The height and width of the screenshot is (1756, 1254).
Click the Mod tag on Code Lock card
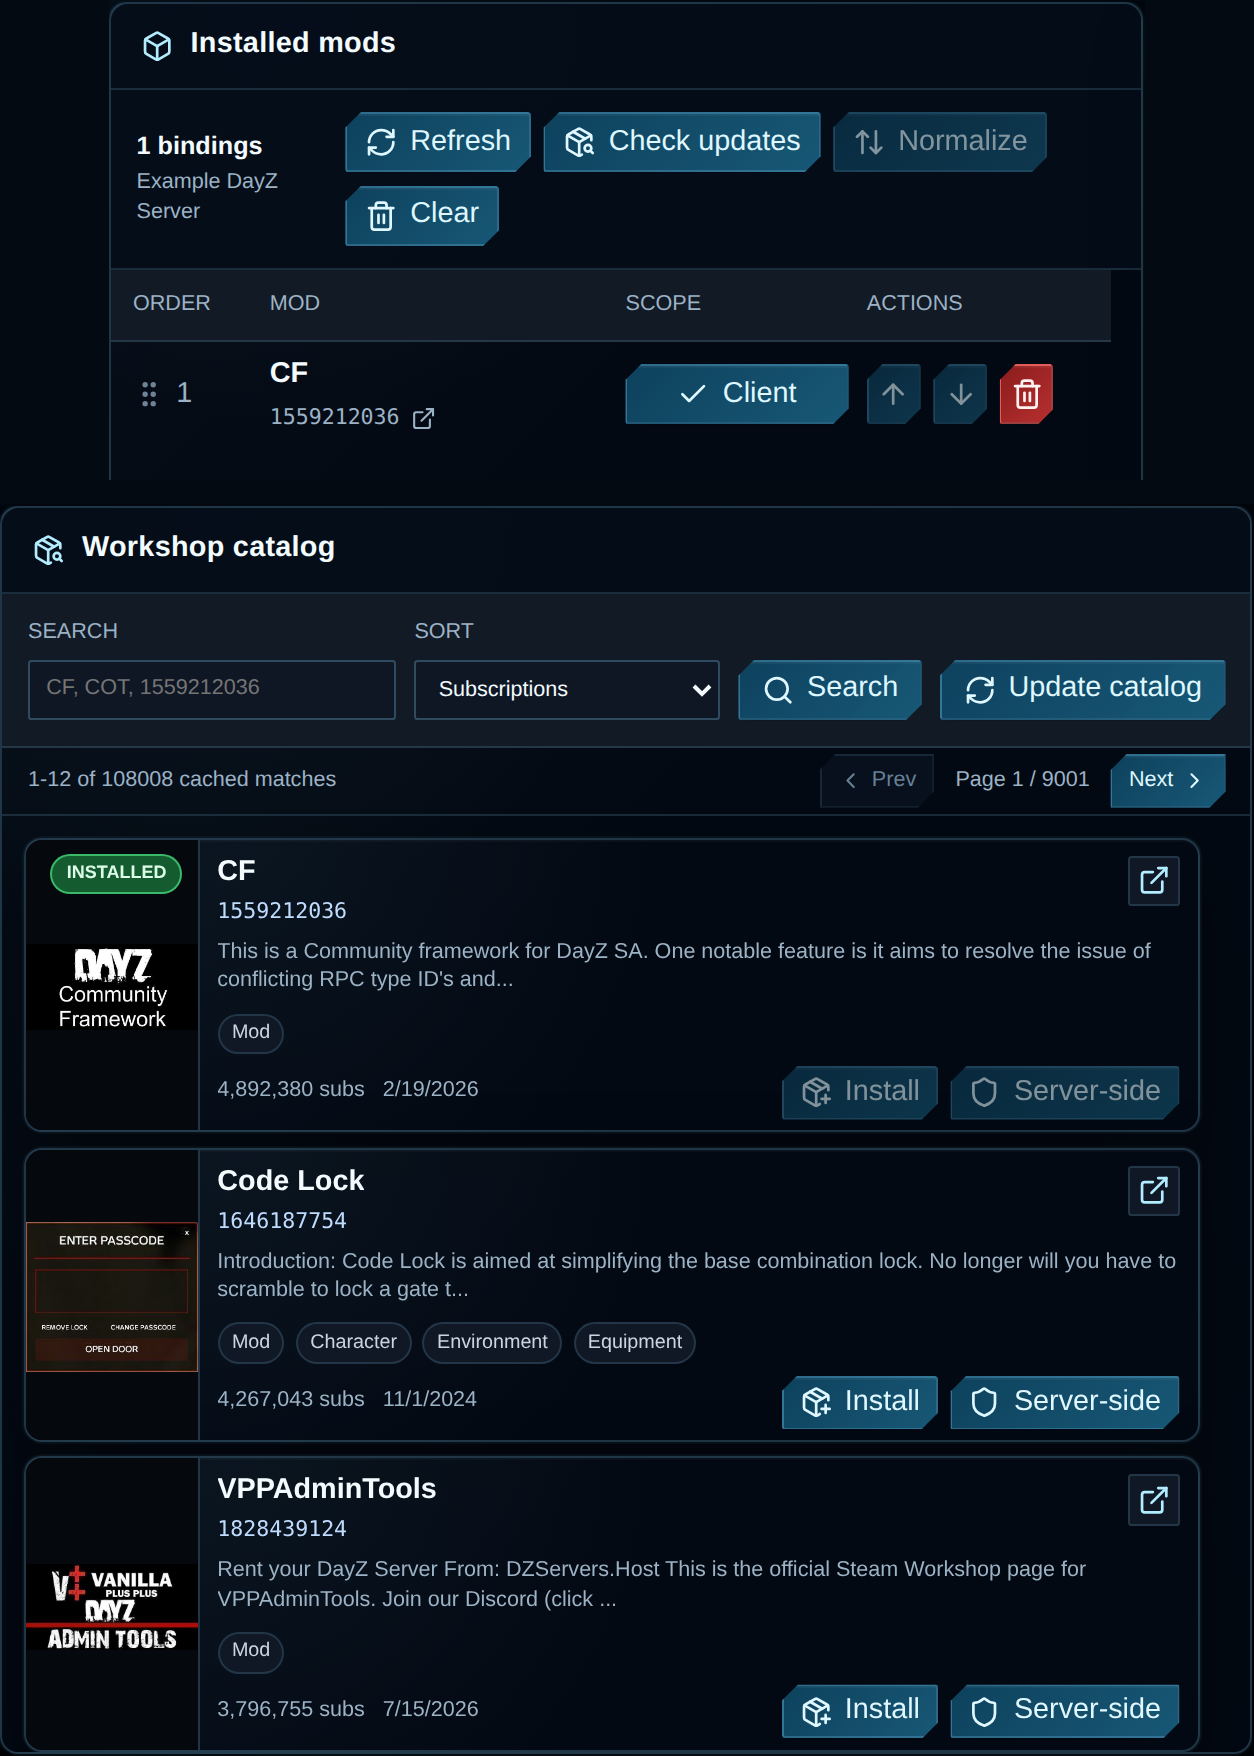coord(251,1343)
